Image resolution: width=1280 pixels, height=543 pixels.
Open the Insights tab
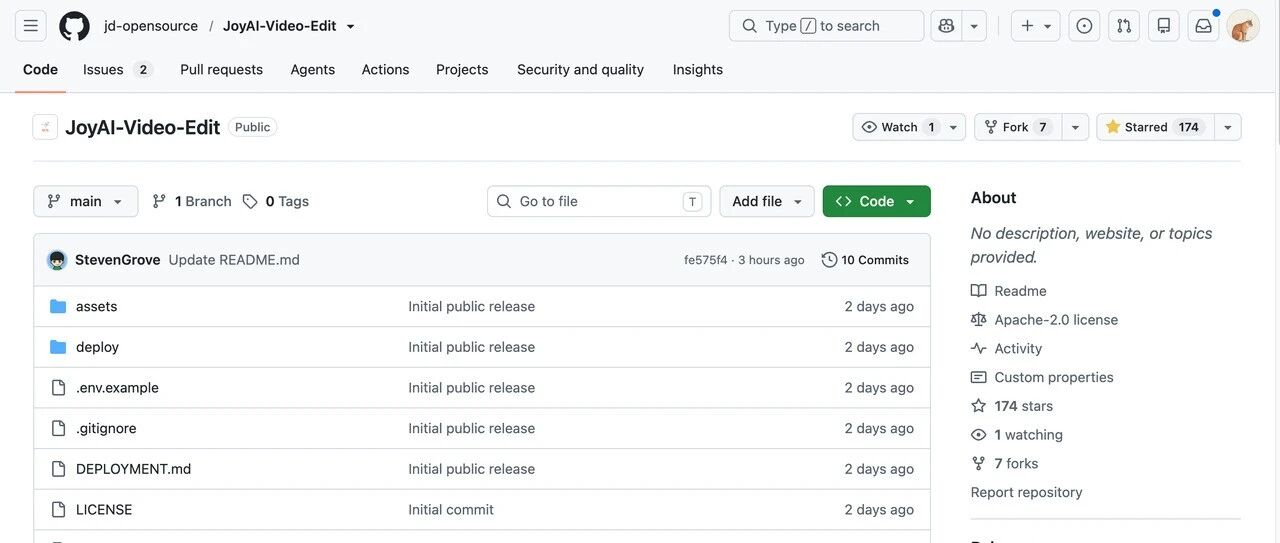coord(697,70)
